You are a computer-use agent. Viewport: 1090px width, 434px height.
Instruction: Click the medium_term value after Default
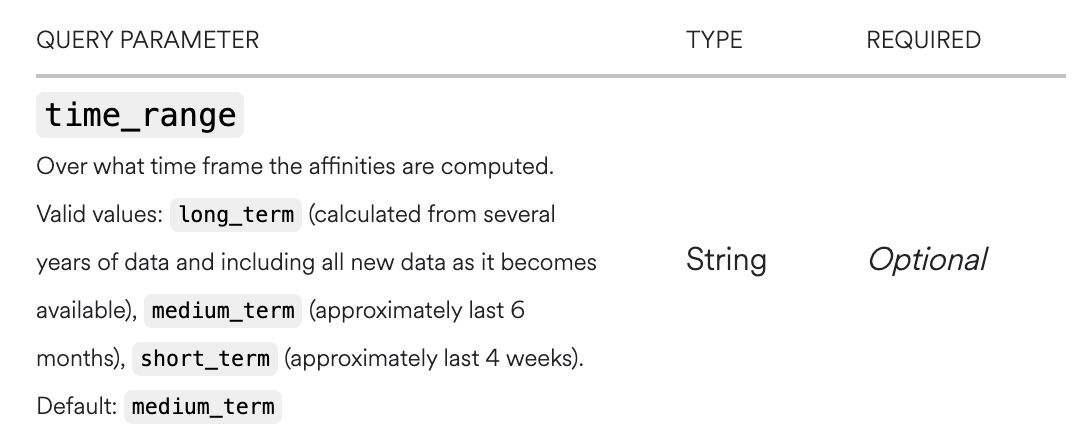point(203,407)
